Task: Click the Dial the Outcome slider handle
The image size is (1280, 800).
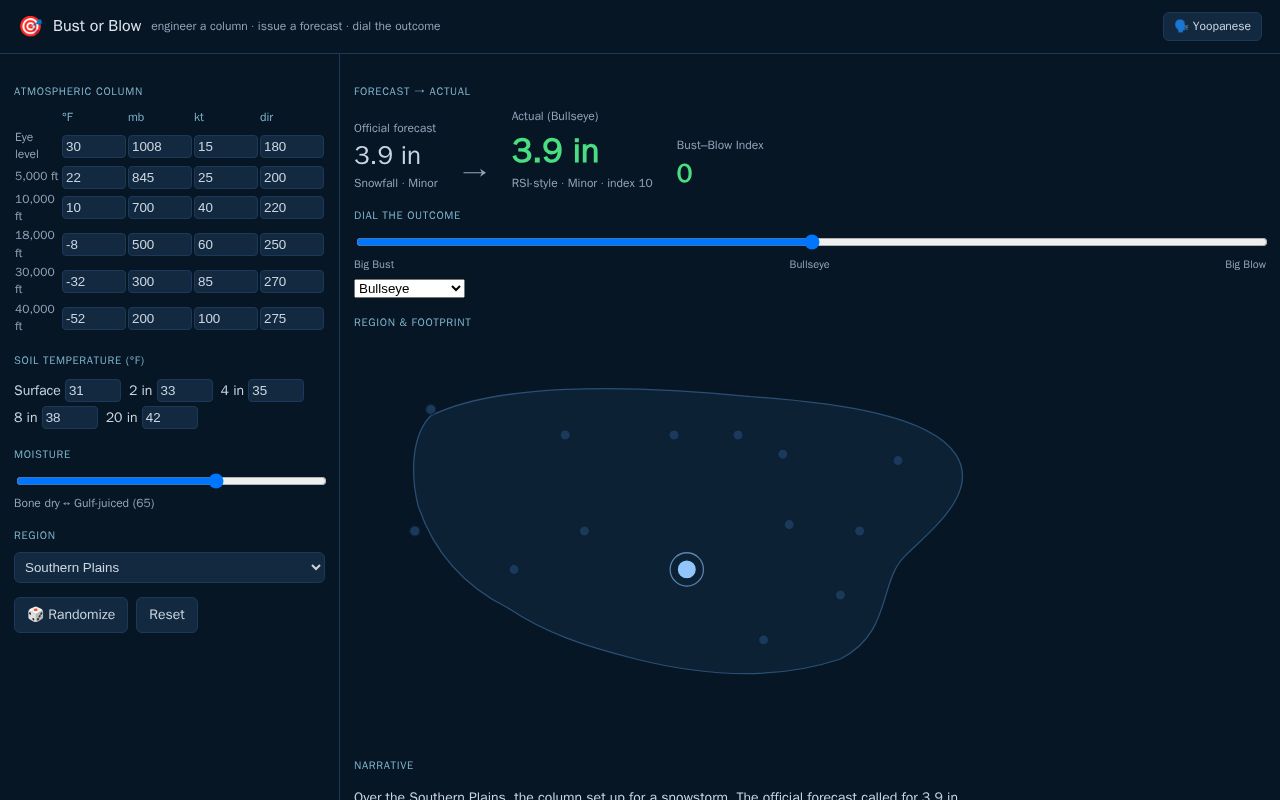Action: [812, 242]
